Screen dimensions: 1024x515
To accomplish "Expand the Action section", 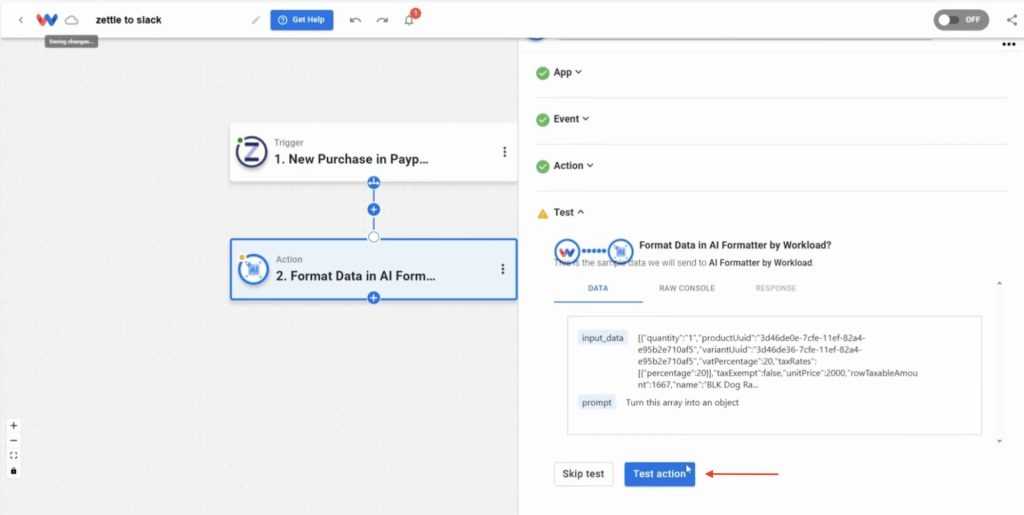I will tap(573, 166).
